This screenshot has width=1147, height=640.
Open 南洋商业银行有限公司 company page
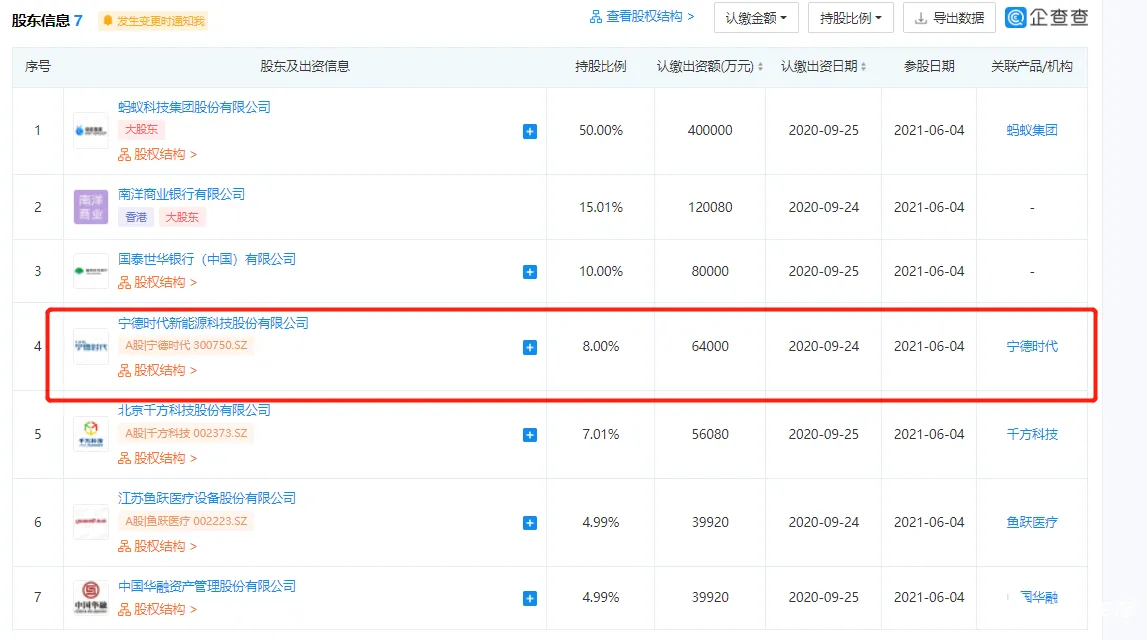pos(181,195)
